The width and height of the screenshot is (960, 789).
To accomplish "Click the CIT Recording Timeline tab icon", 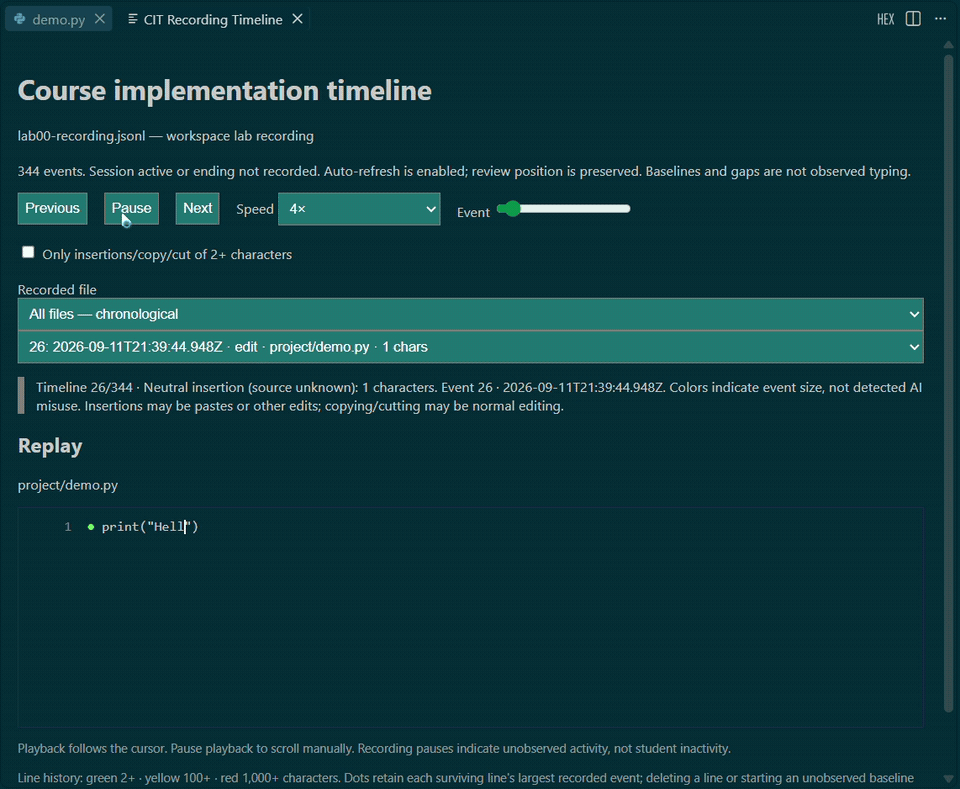I will point(132,19).
